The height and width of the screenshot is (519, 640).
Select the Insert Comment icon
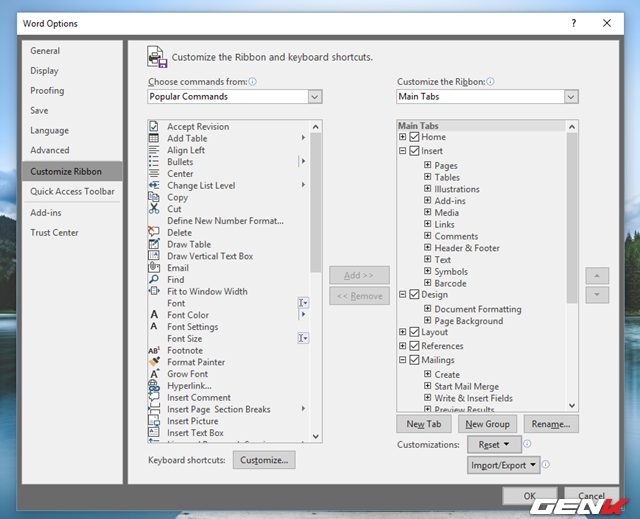pyautogui.click(x=154, y=397)
